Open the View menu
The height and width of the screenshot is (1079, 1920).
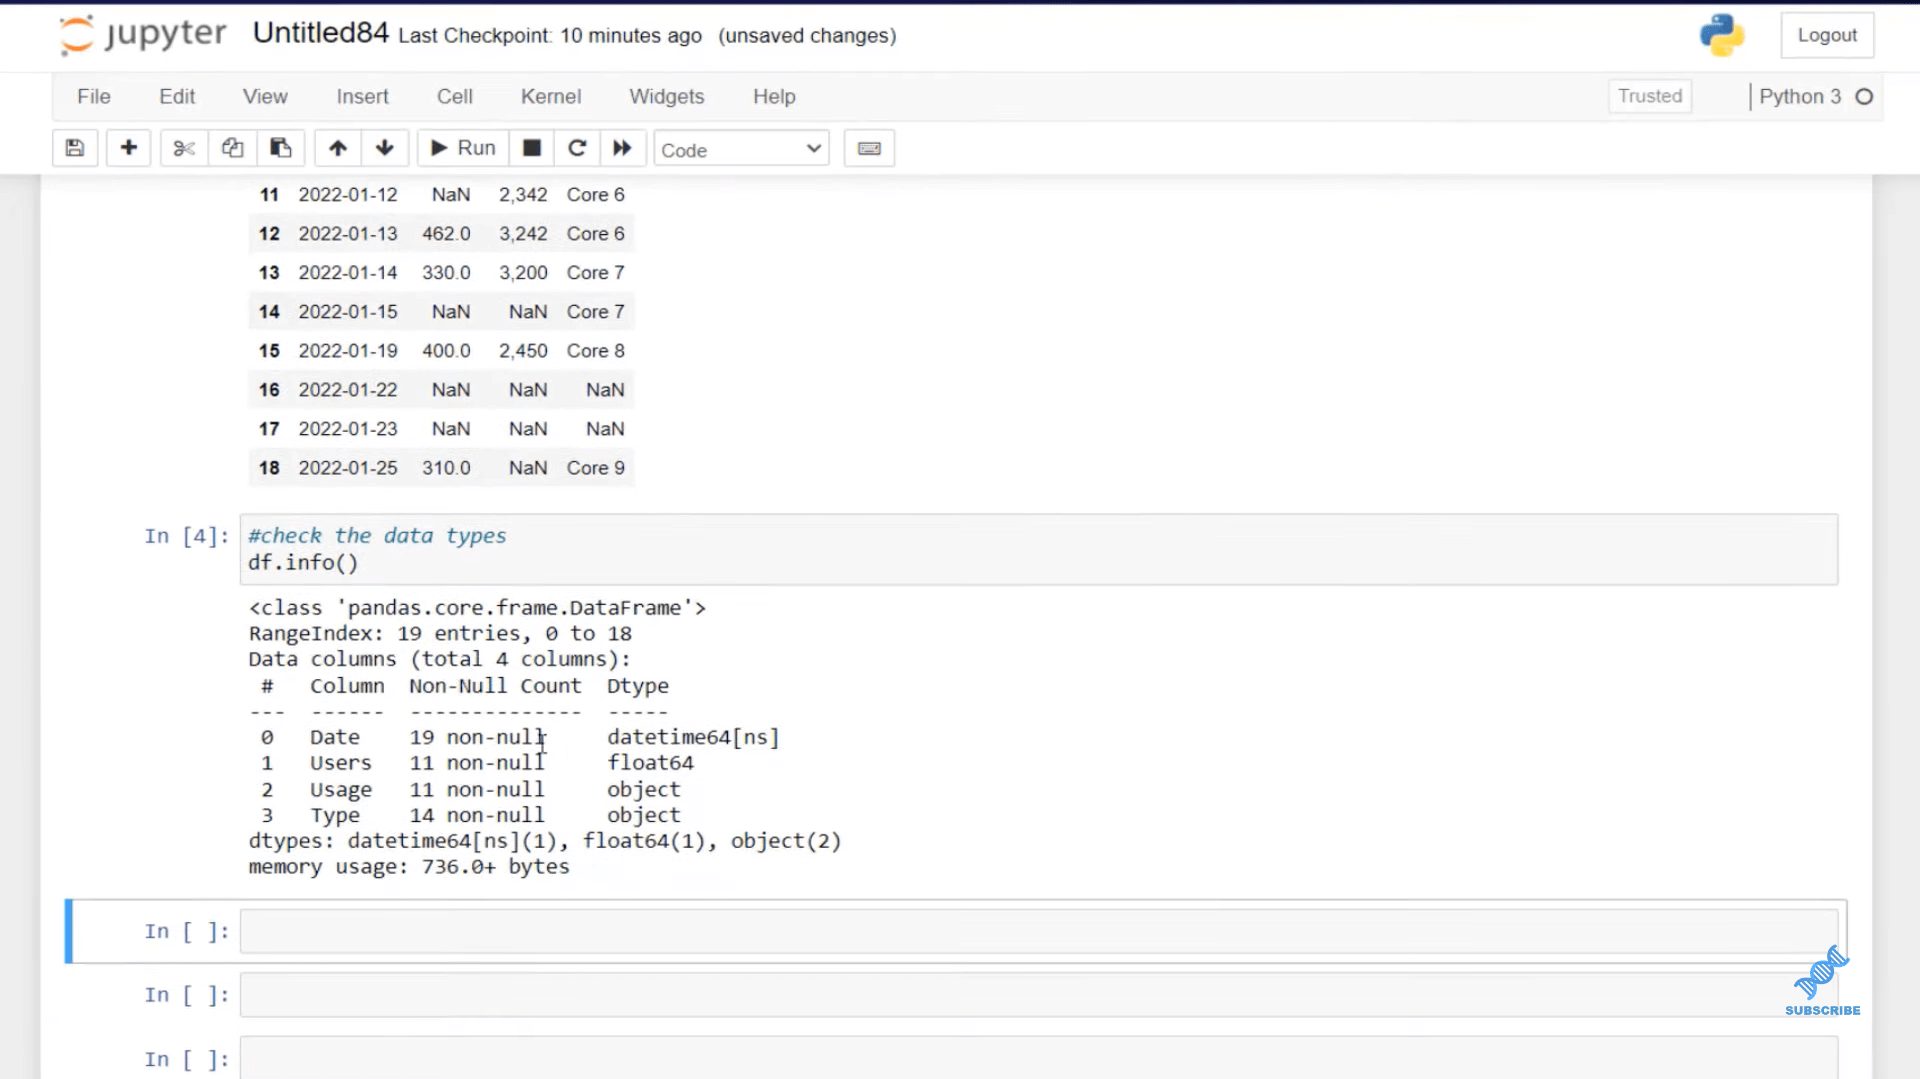265,96
